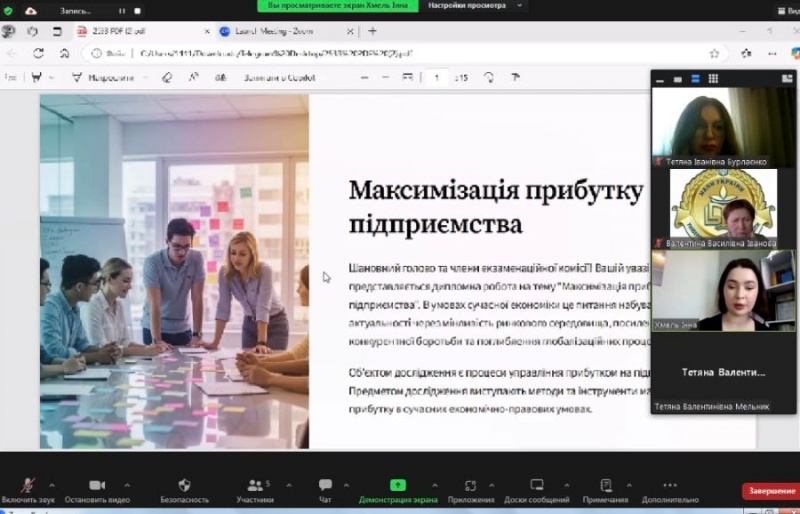This screenshot has height=514, width=800.
Task: Open Приложения apps in Zoom toolbar
Action: 470,491
